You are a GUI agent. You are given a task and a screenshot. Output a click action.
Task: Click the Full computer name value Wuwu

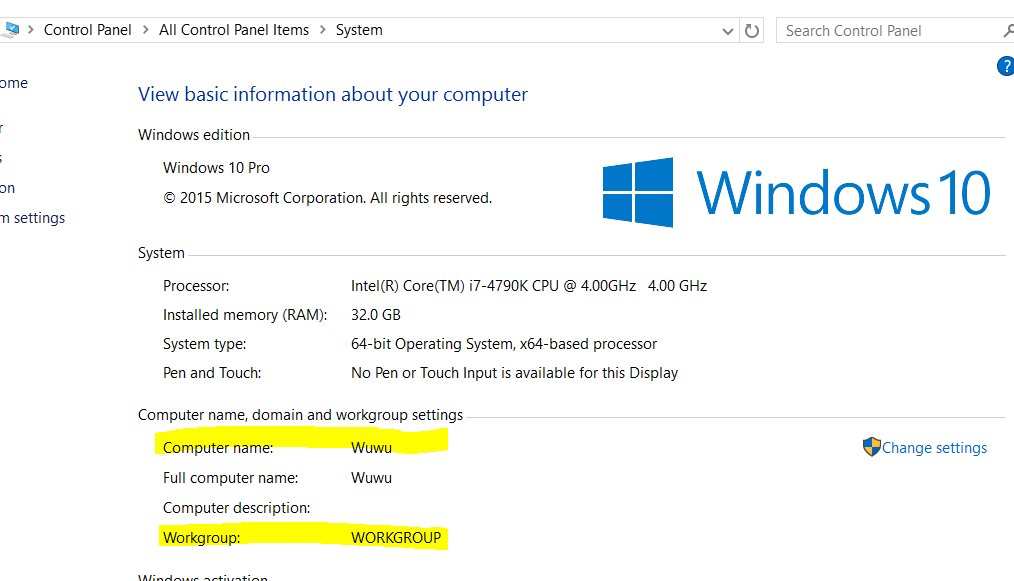371,478
